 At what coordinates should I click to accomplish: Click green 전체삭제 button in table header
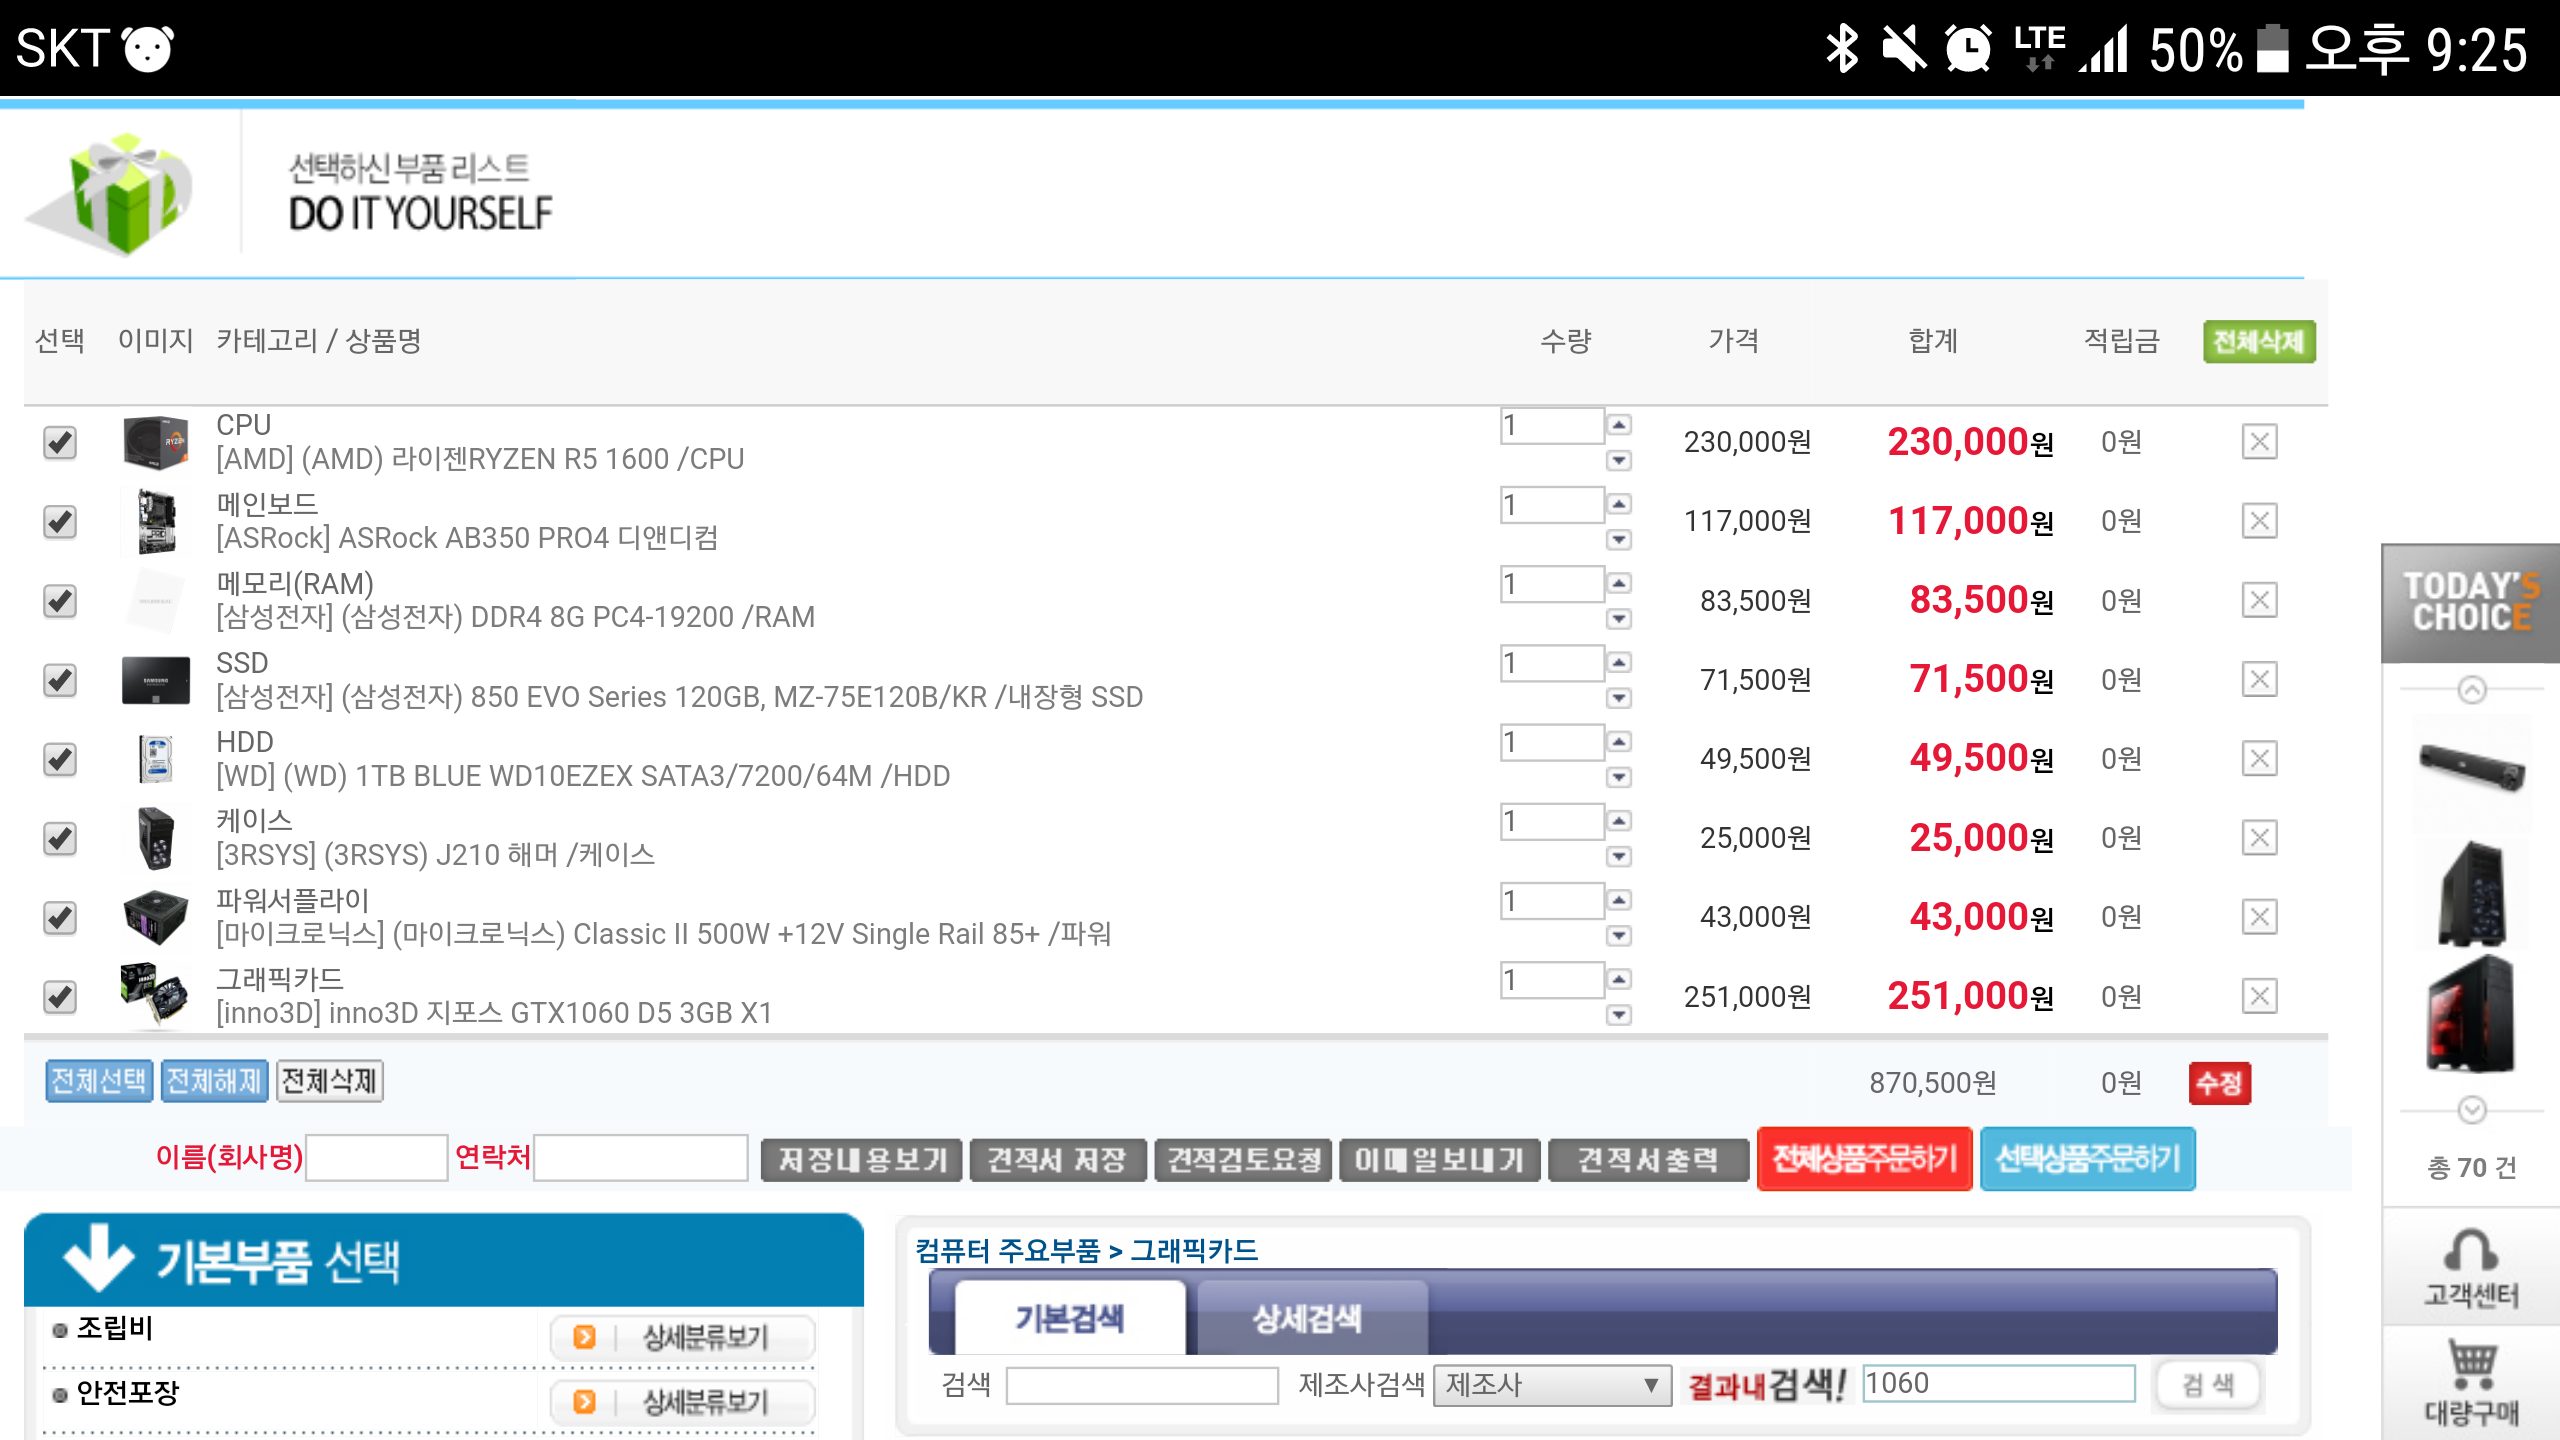tap(2259, 342)
